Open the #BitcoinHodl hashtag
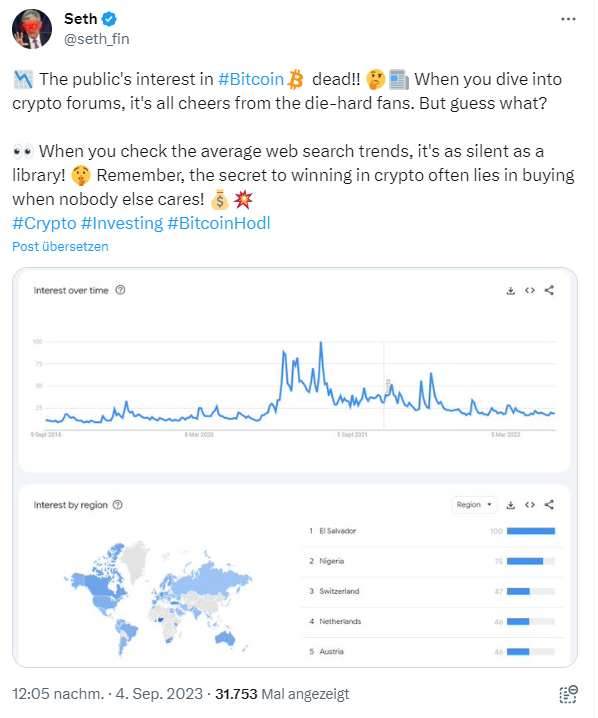598x718 pixels. [x=220, y=224]
